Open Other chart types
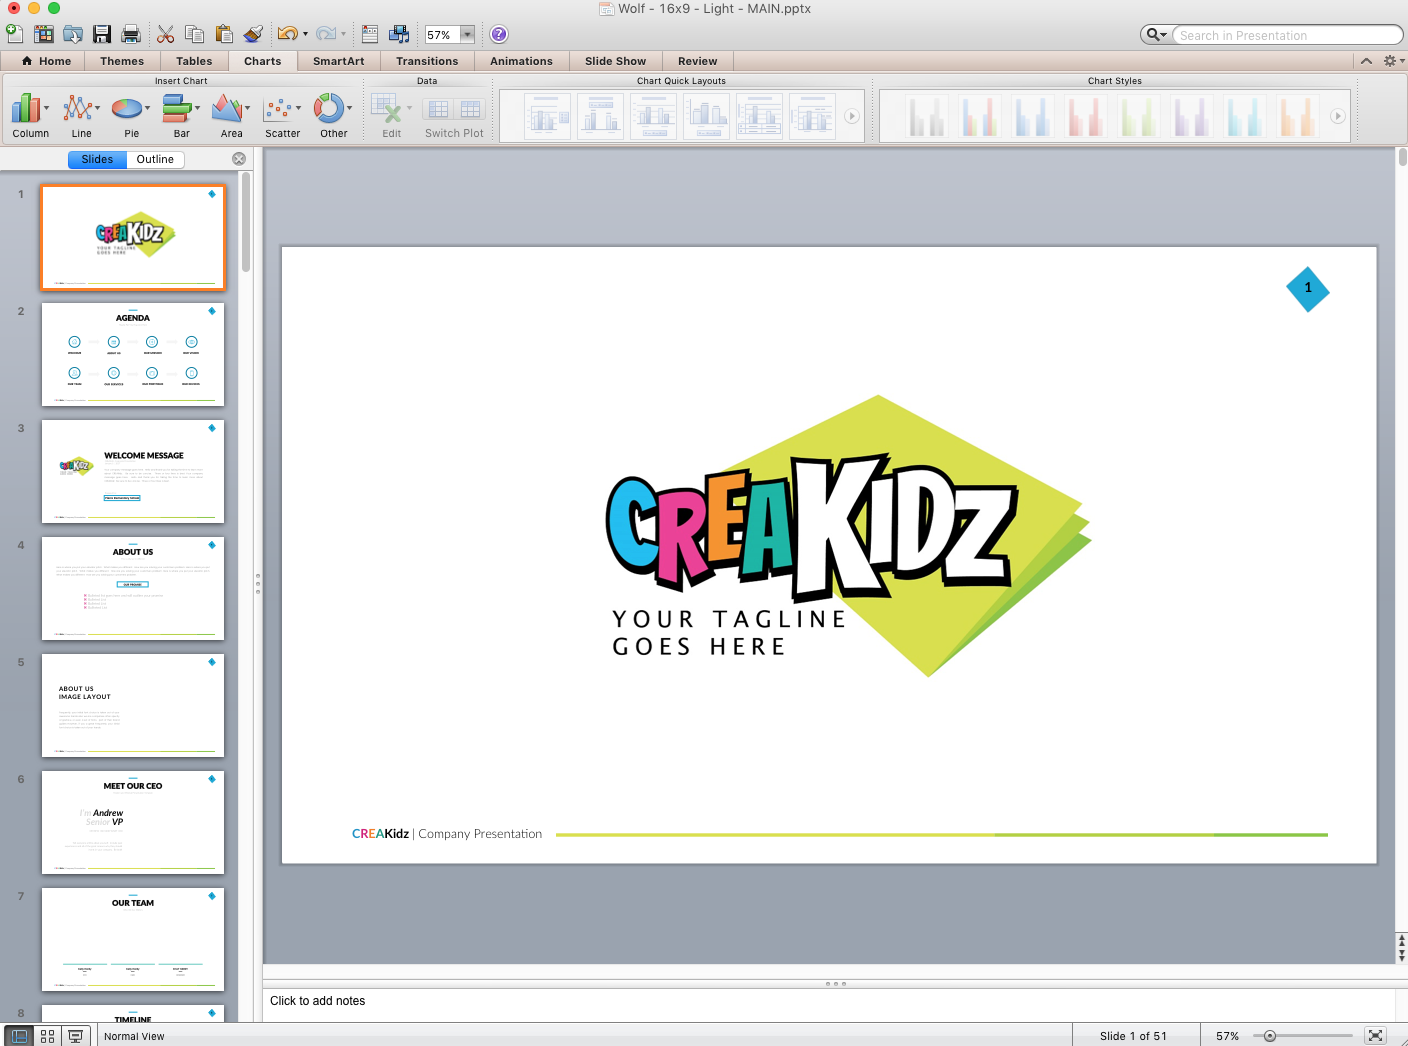 [x=334, y=115]
